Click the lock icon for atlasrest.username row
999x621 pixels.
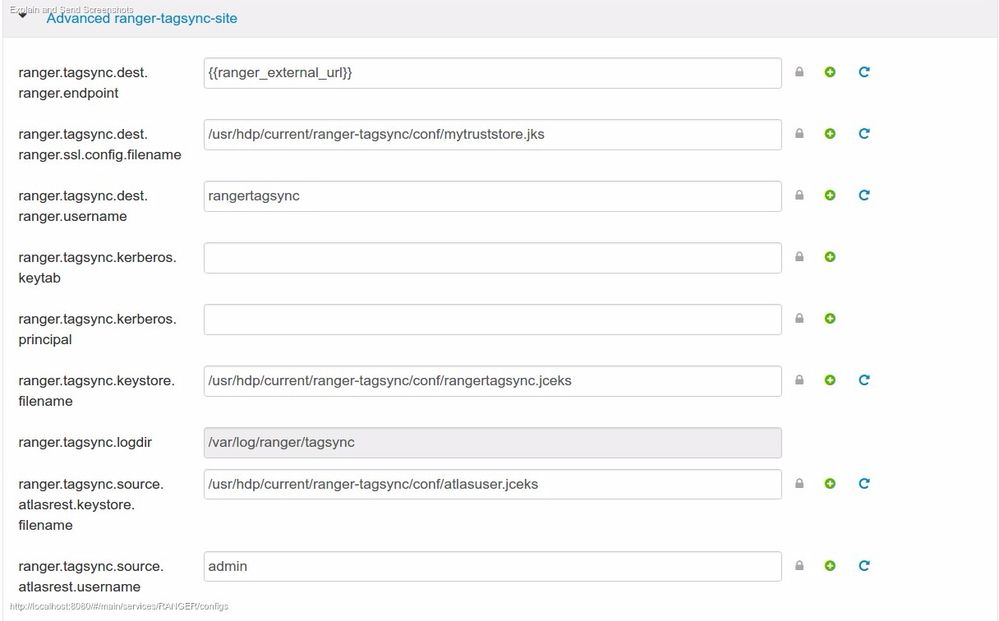click(799, 566)
